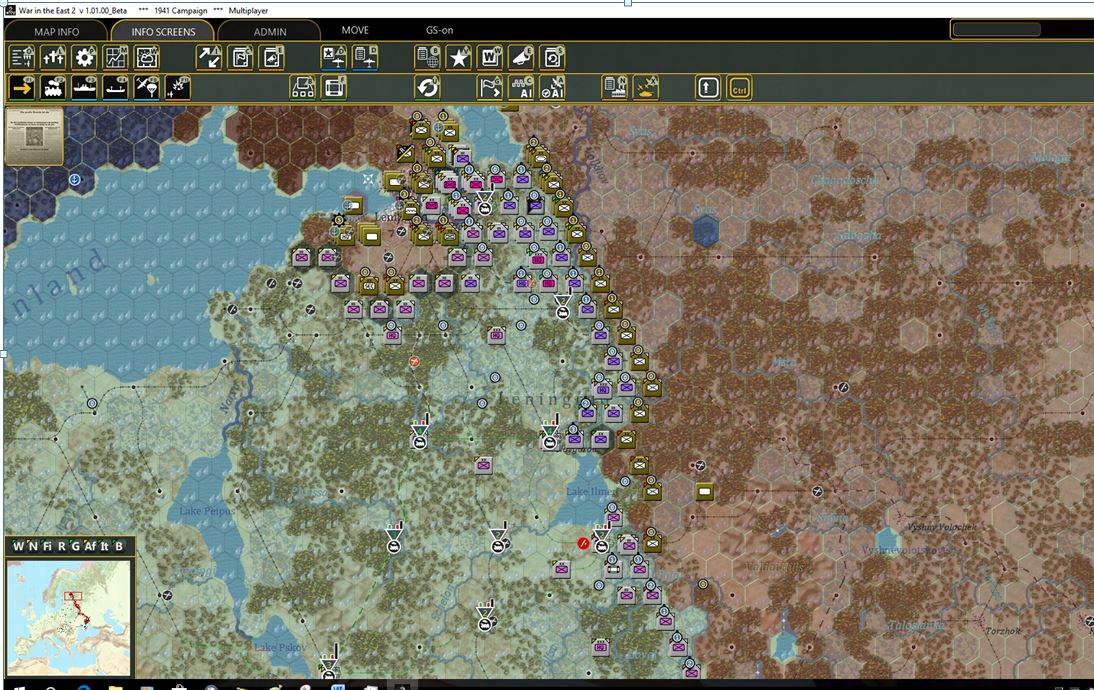Toggle the W nation filter on minimap
This screenshot has width=1094, height=690.
[x=18, y=546]
